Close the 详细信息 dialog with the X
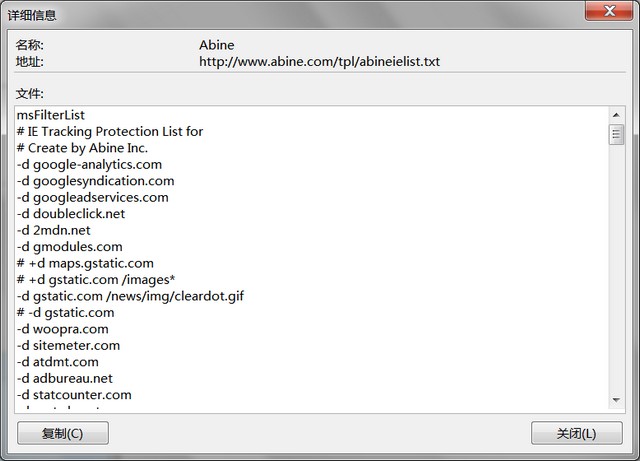 pyautogui.click(x=609, y=11)
